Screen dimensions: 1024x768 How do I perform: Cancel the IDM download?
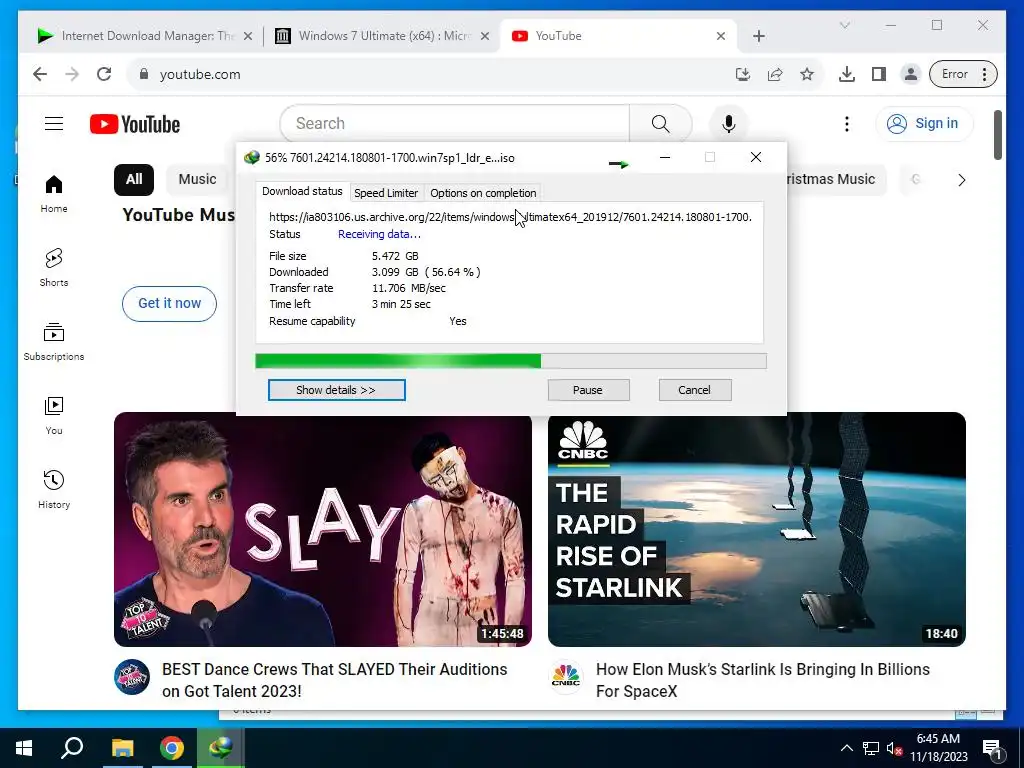tap(695, 390)
